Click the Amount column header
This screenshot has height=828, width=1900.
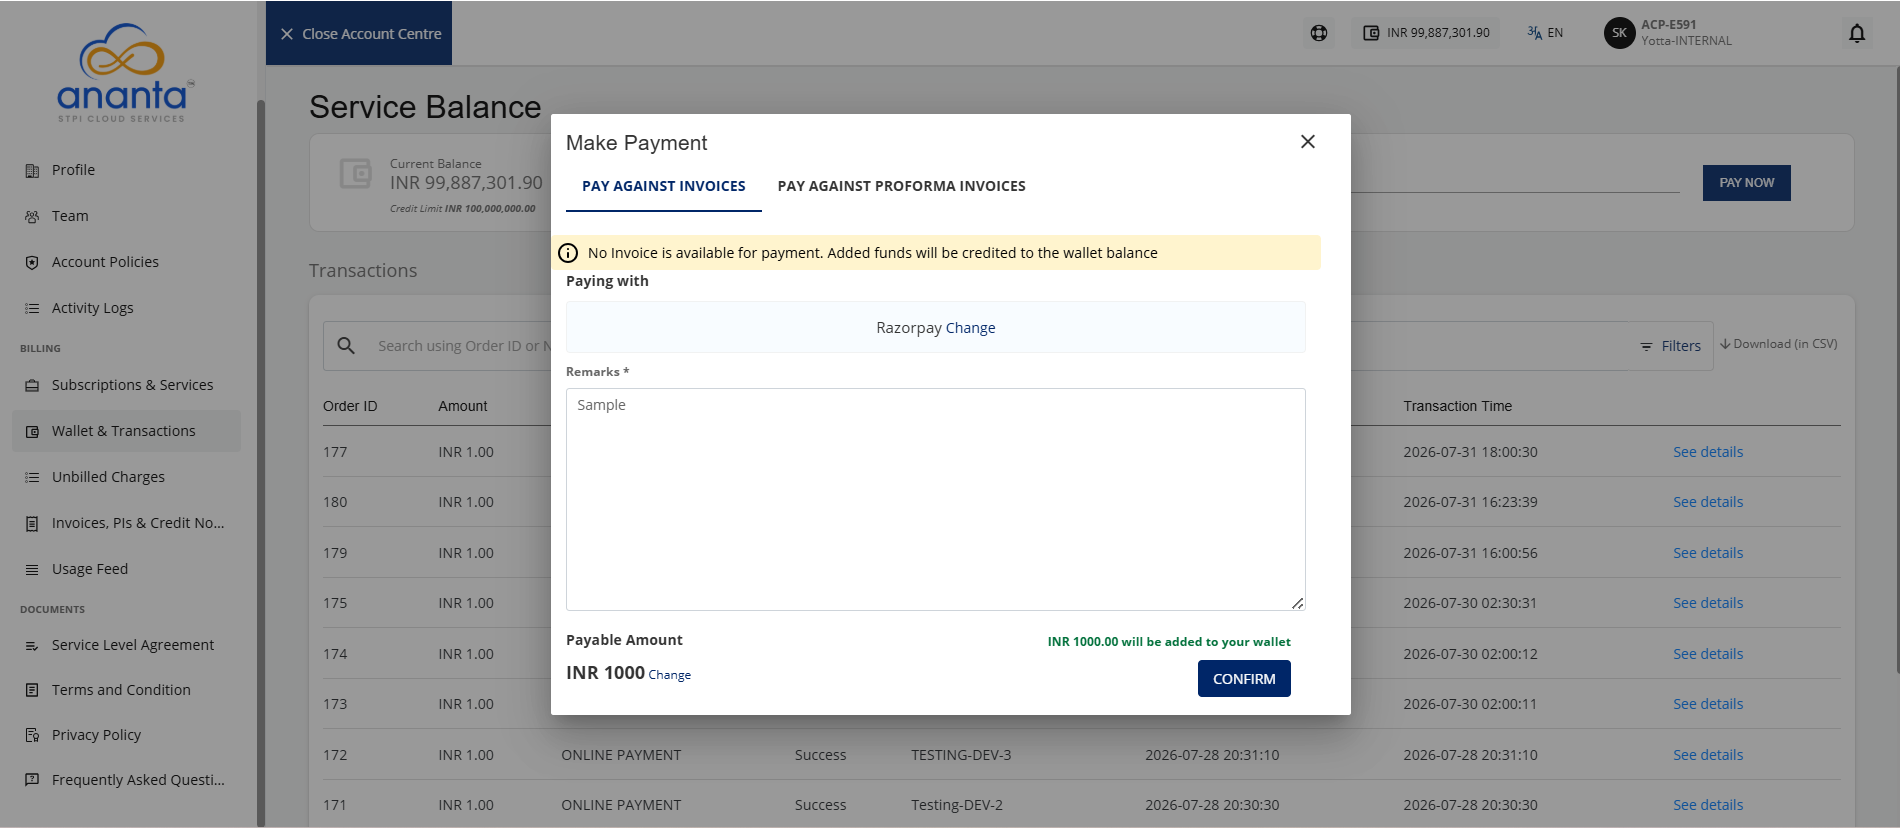point(463,406)
